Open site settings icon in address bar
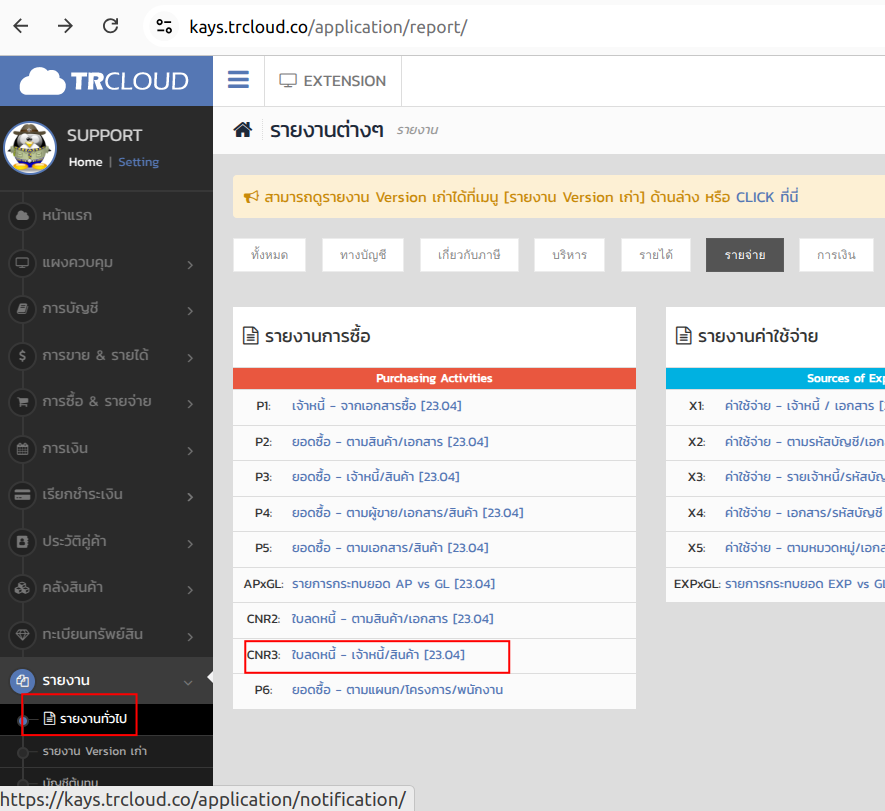Viewport: 885px width, 811px height. point(164,27)
